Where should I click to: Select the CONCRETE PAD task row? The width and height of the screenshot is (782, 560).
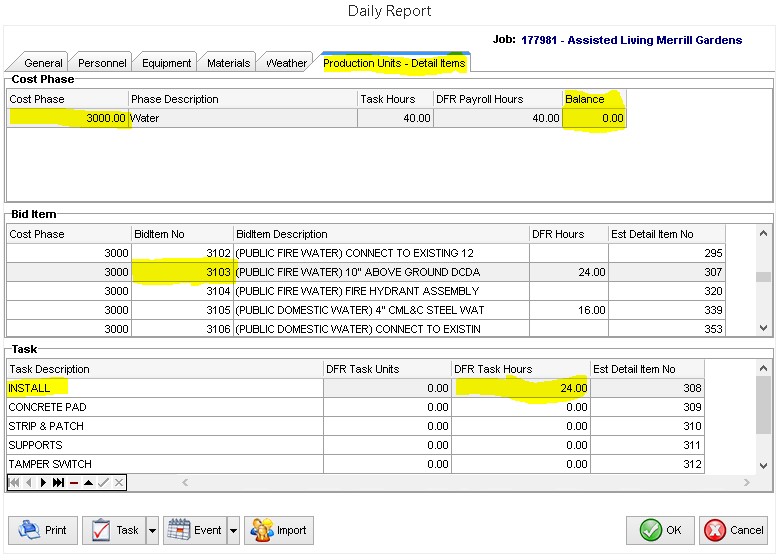tap(355, 407)
